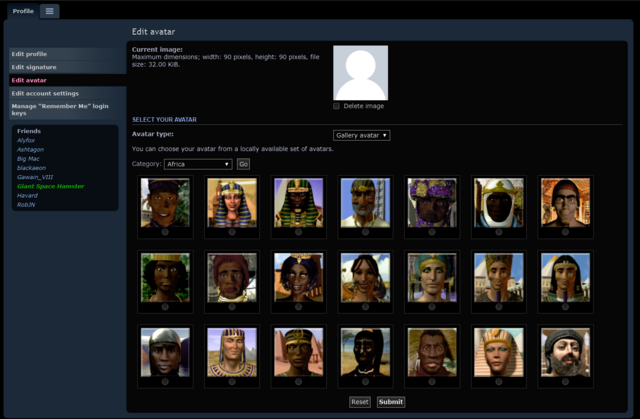Click avatar with maroon red headwrap

[232, 277]
